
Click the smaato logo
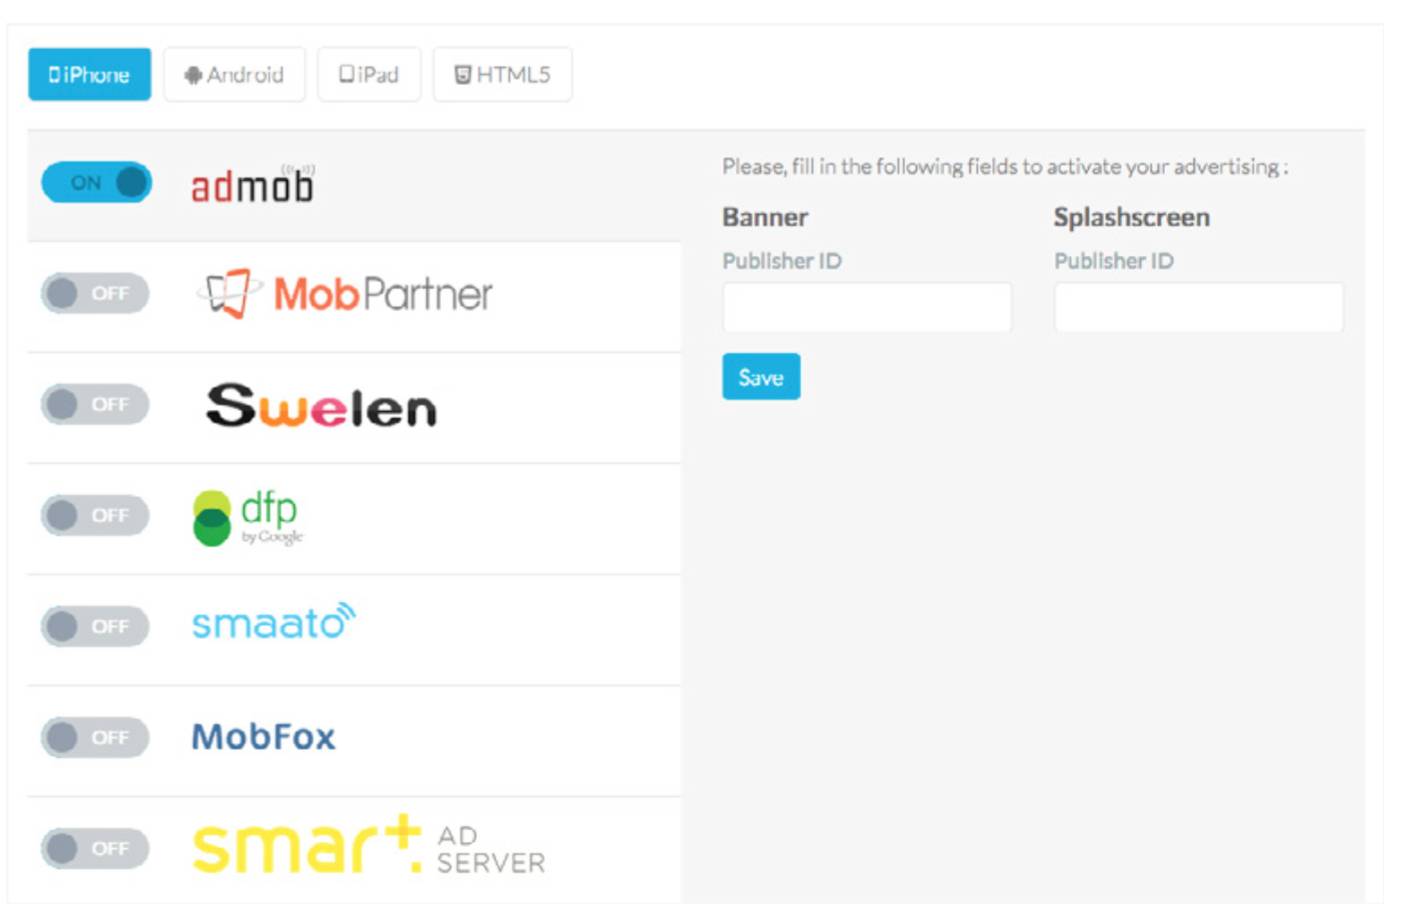pyautogui.click(x=273, y=622)
